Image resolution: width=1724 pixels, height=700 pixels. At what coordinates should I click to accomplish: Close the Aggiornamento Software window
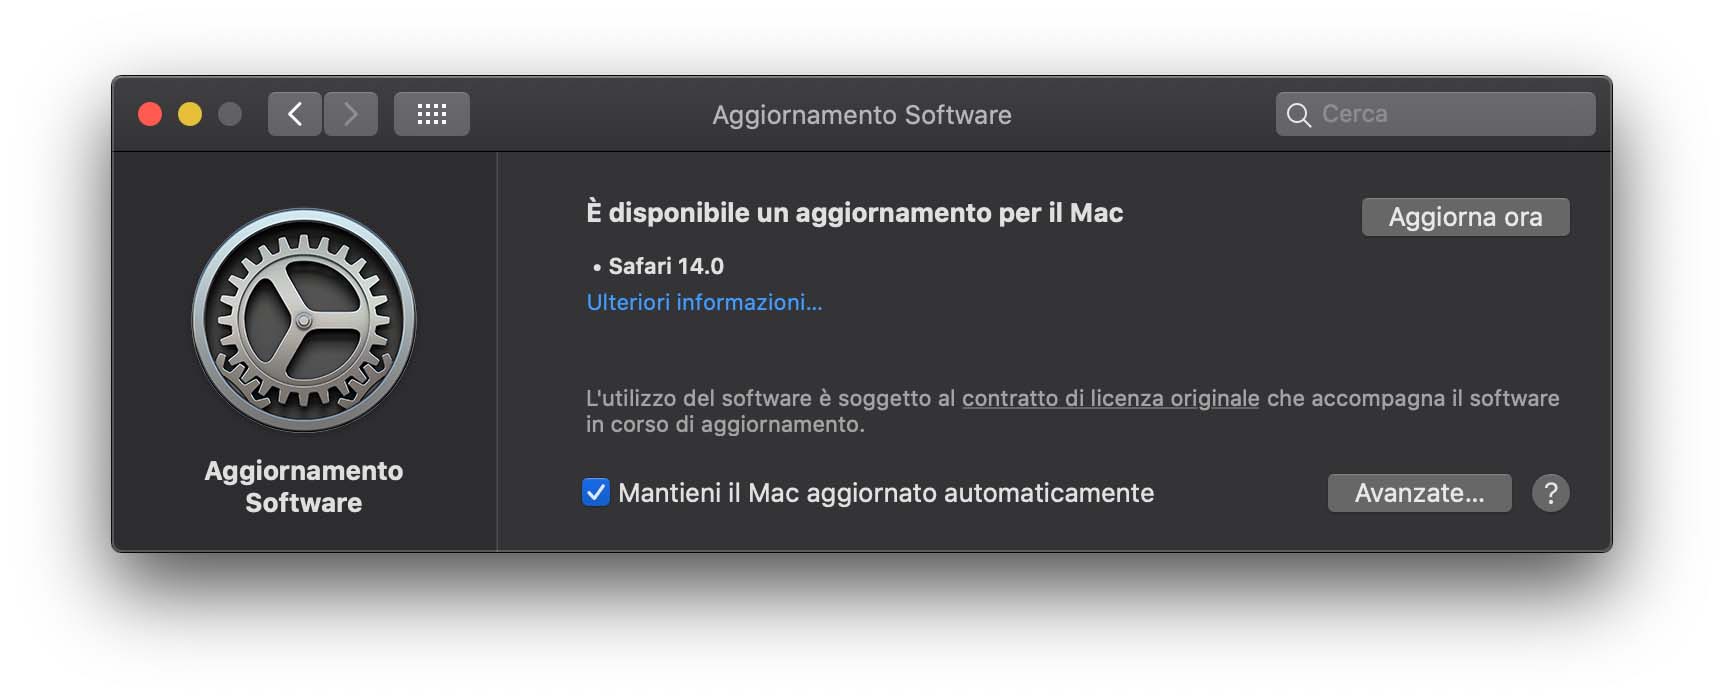tap(150, 114)
